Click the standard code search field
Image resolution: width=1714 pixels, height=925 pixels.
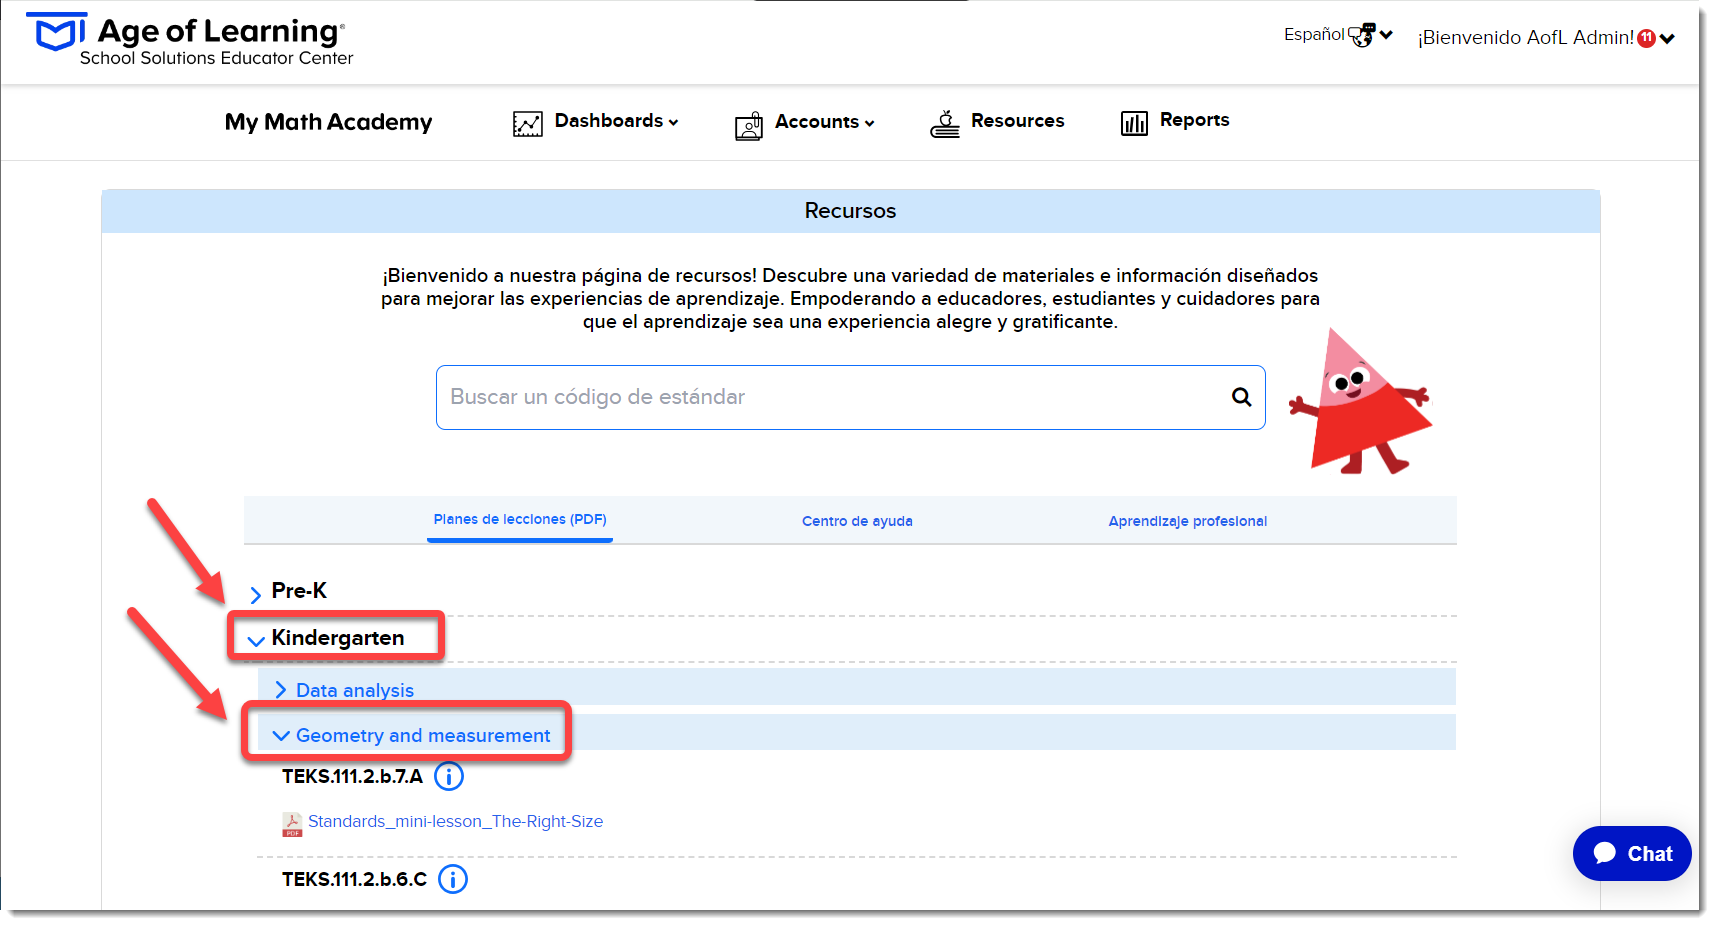click(x=851, y=398)
